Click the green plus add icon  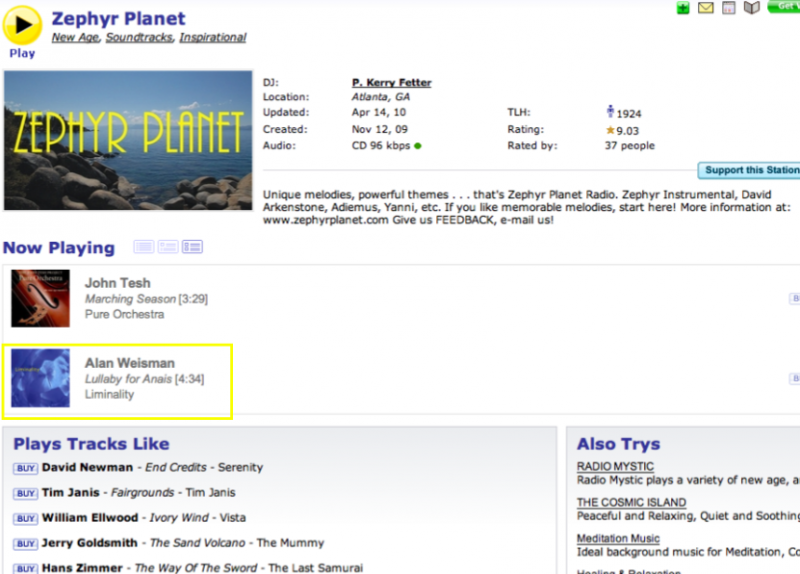(683, 9)
